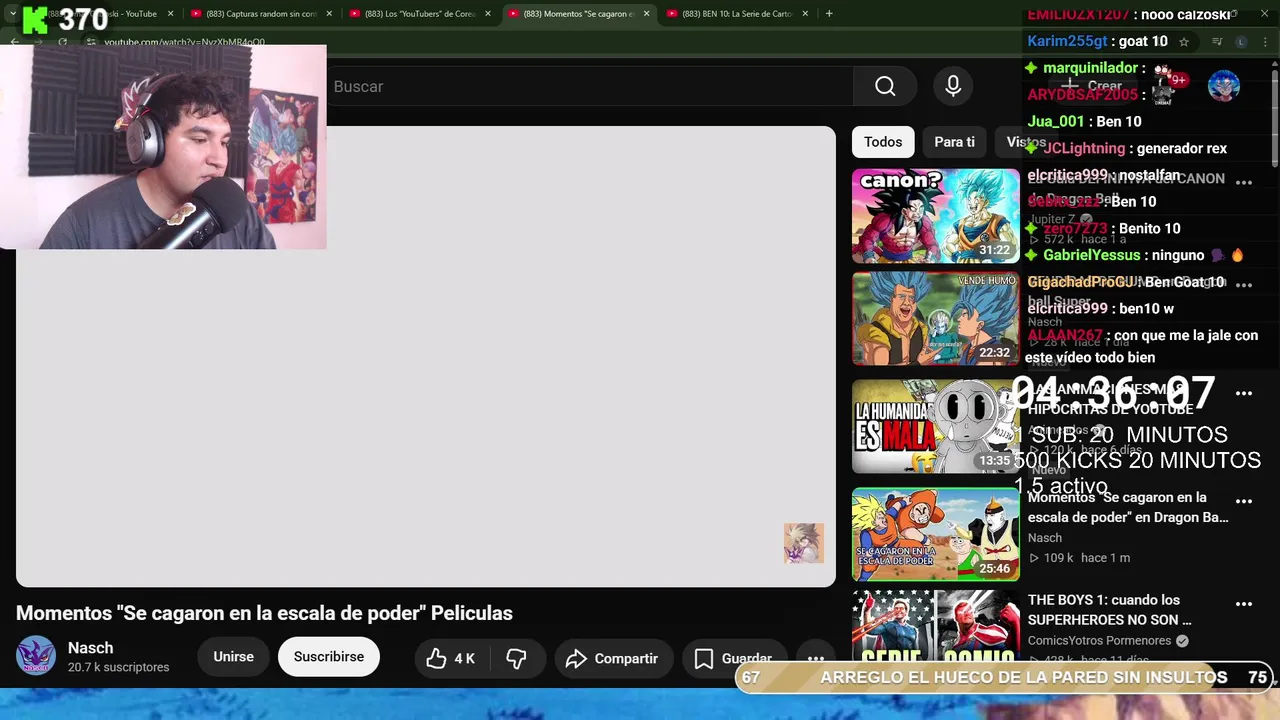Bookmark page with star icon
Screen dimensions: 1280x720
[1184, 42]
